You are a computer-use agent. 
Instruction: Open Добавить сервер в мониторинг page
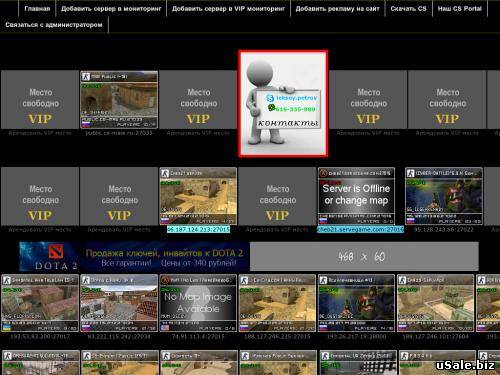click(x=111, y=9)
